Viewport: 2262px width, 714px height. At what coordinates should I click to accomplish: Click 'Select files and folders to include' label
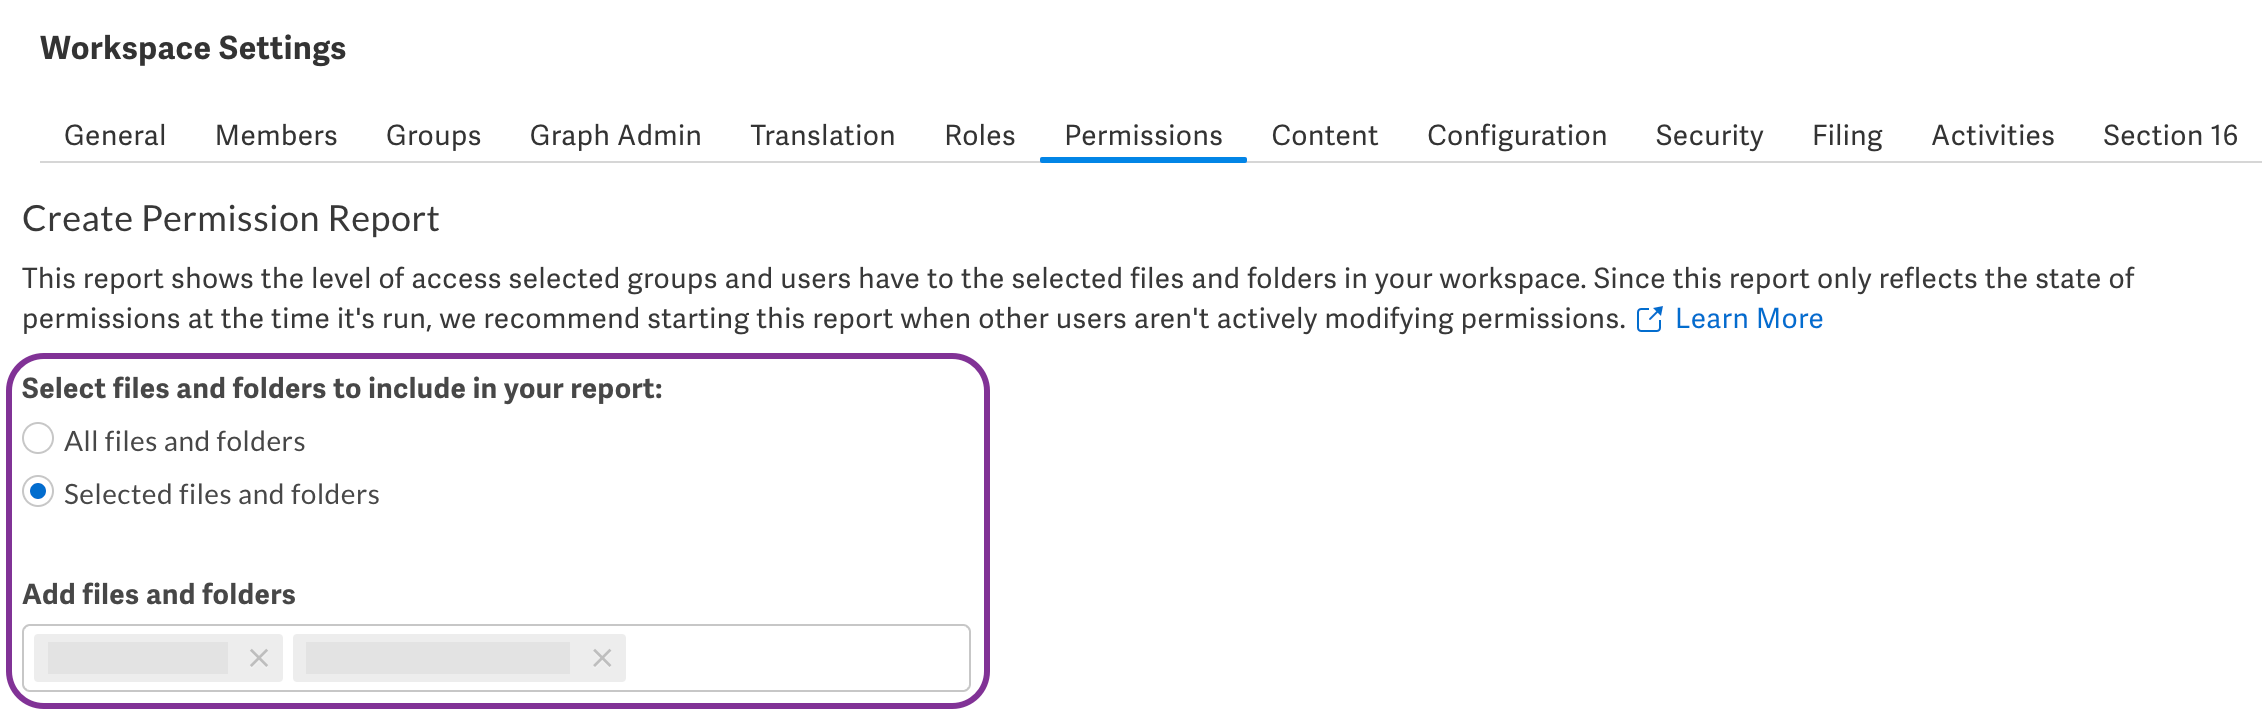click(x=342, y=388)
